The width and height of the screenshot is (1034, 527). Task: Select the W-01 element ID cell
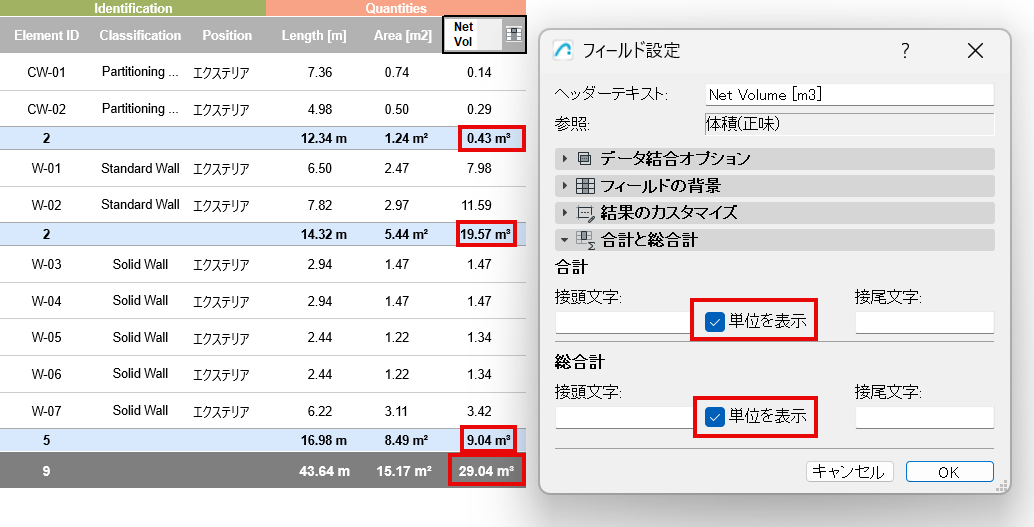46,168
